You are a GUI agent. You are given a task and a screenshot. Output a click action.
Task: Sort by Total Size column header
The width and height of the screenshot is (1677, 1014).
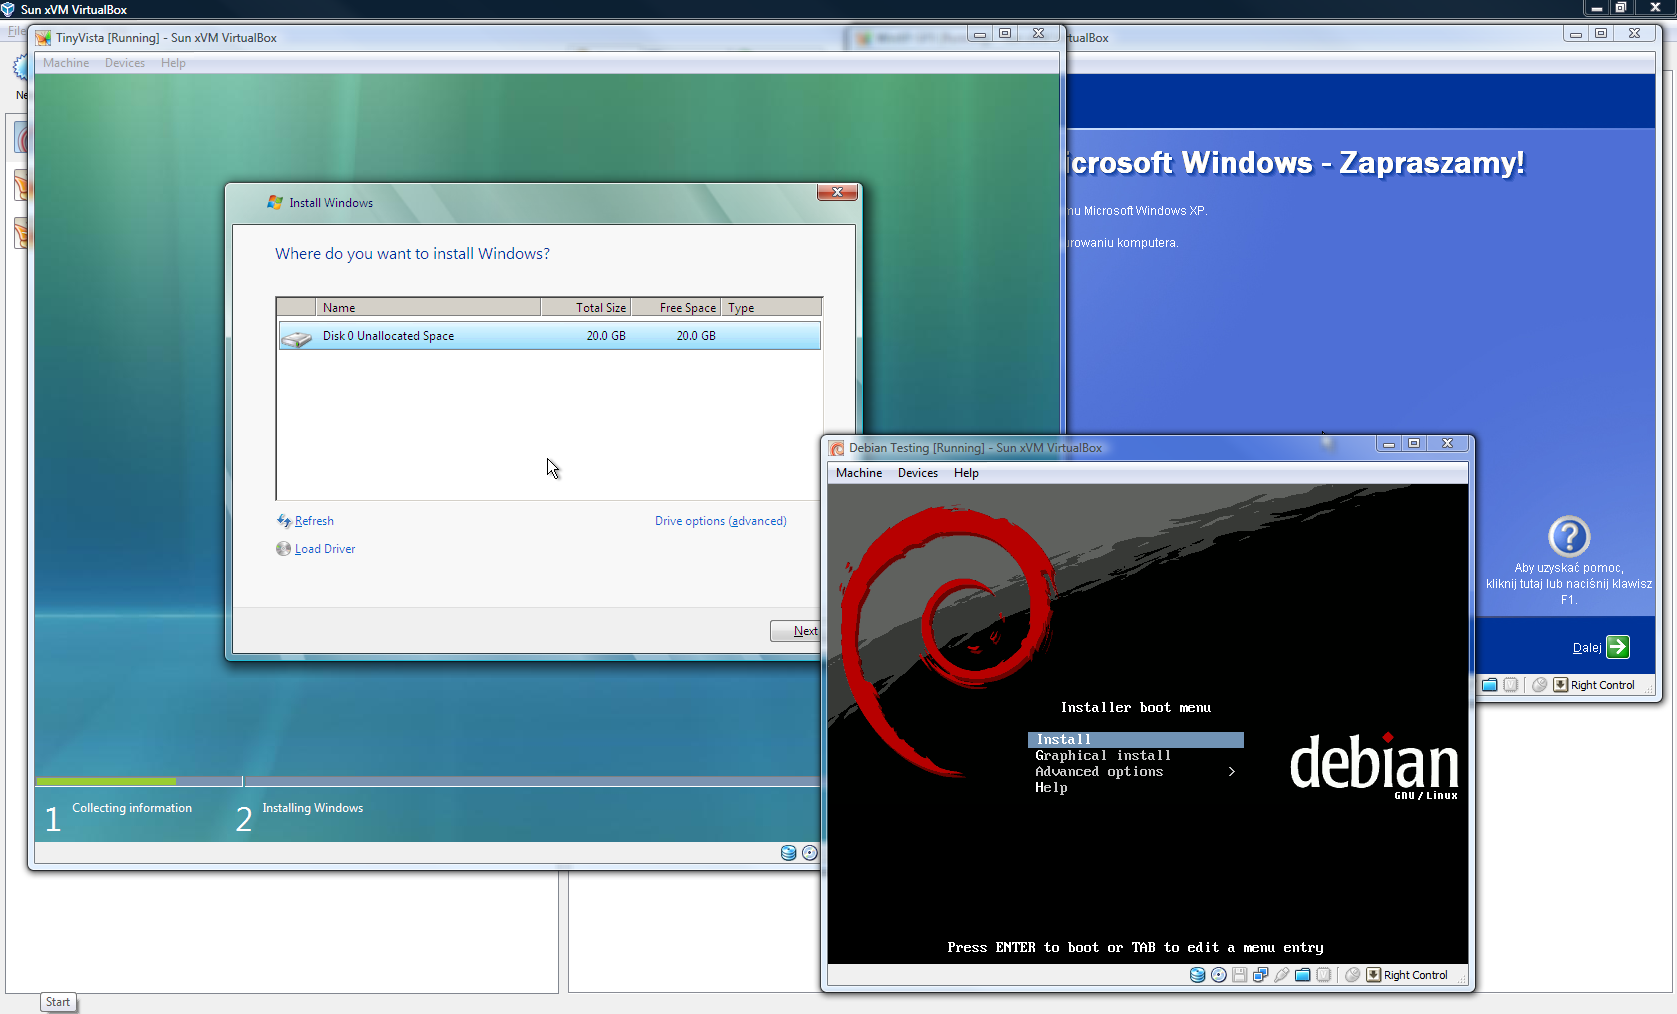586,307
